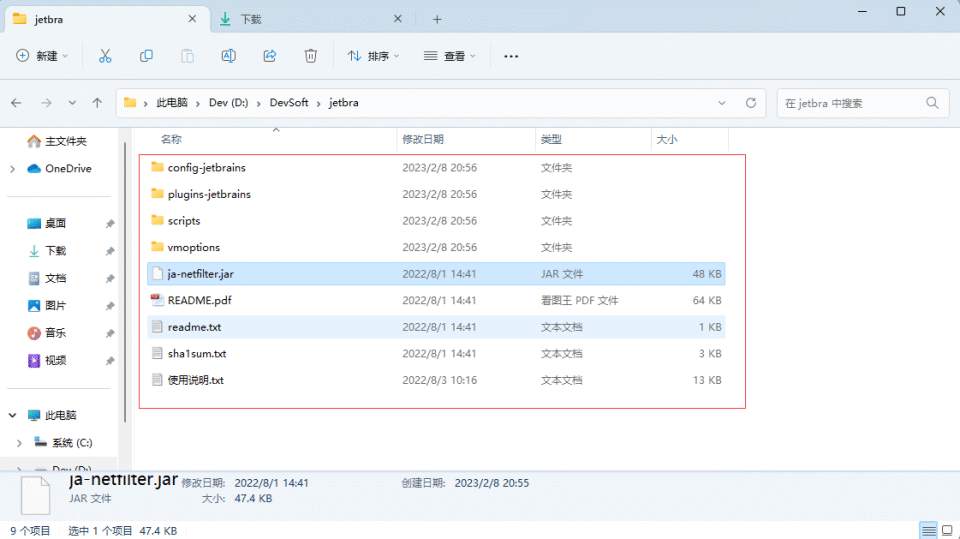Click the Cut scissors icon

point(105,56)
